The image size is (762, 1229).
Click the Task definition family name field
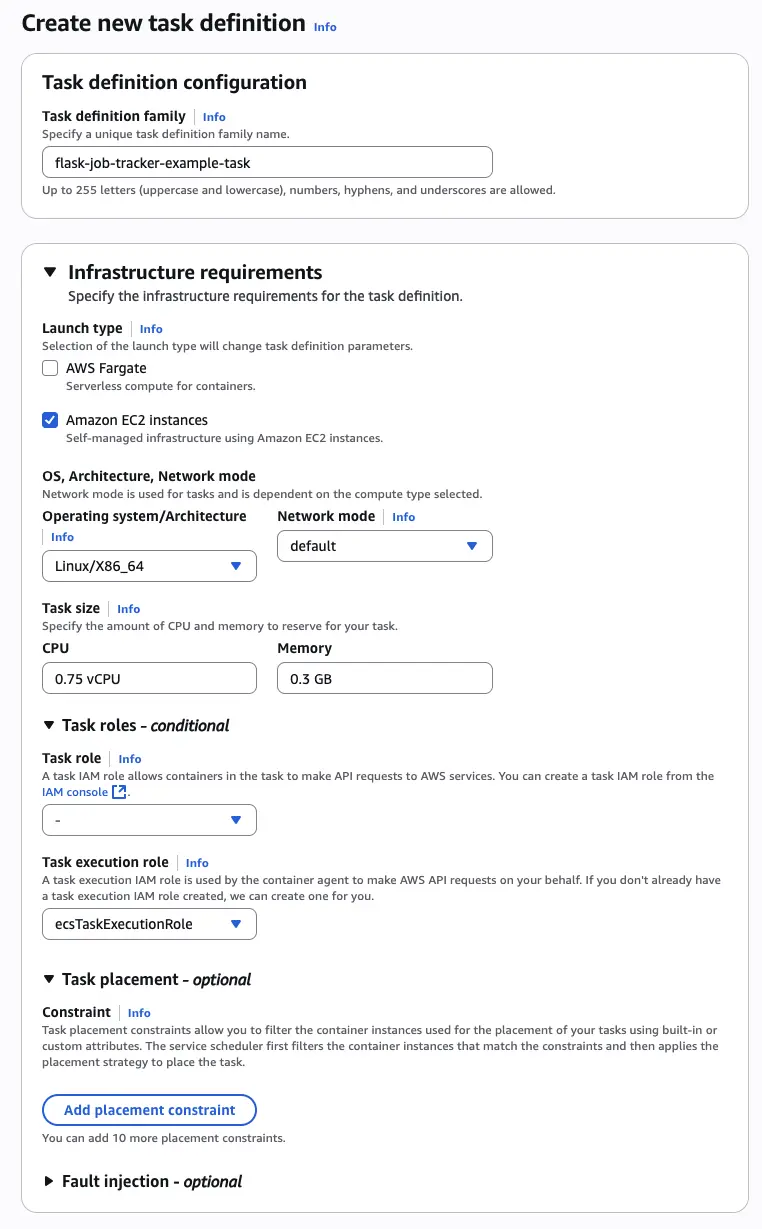pyautogui.click(x=267, y=162)
